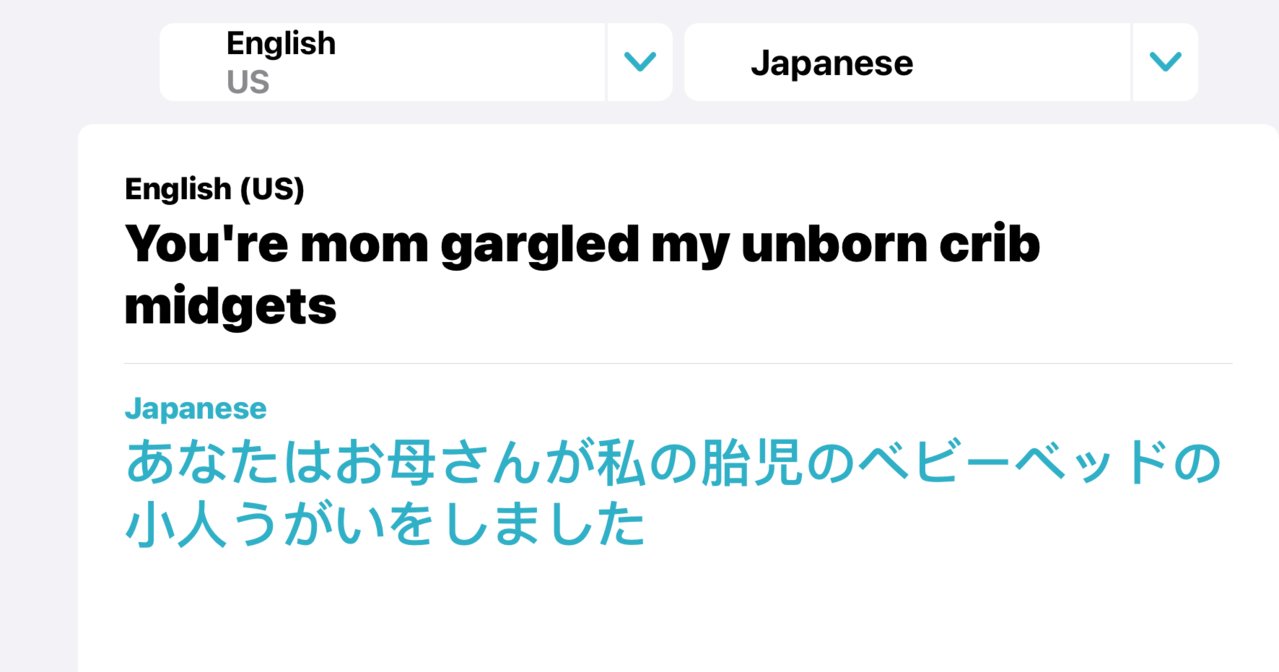Tap the teal Japanese label in card
The height and width of the screenshot is (672, 1279).
tap(196, 408)
